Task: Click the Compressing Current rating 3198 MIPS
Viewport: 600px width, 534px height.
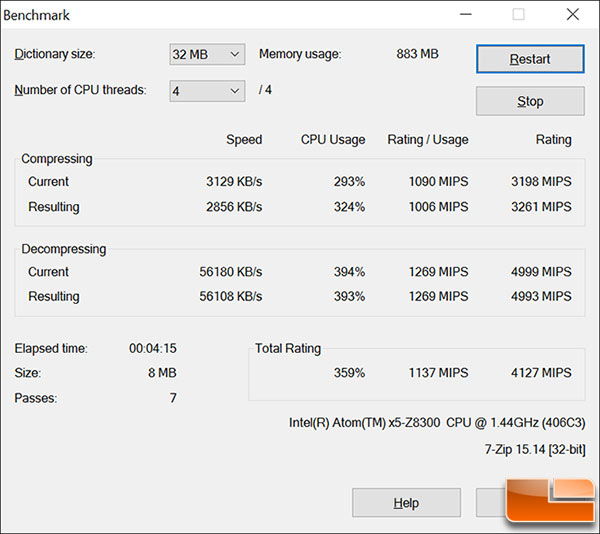Action: click(541, 181)
